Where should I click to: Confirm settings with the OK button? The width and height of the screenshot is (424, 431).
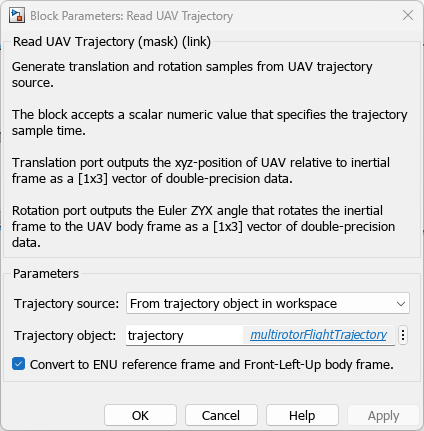click(140, 415)
